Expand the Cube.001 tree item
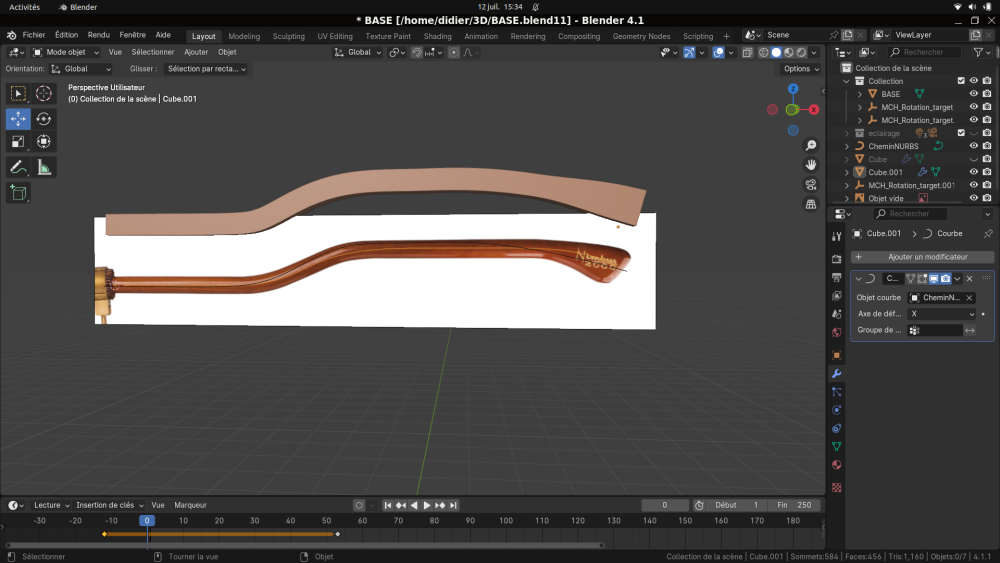This screenshot has height=563, width=1000. (847, 172)
